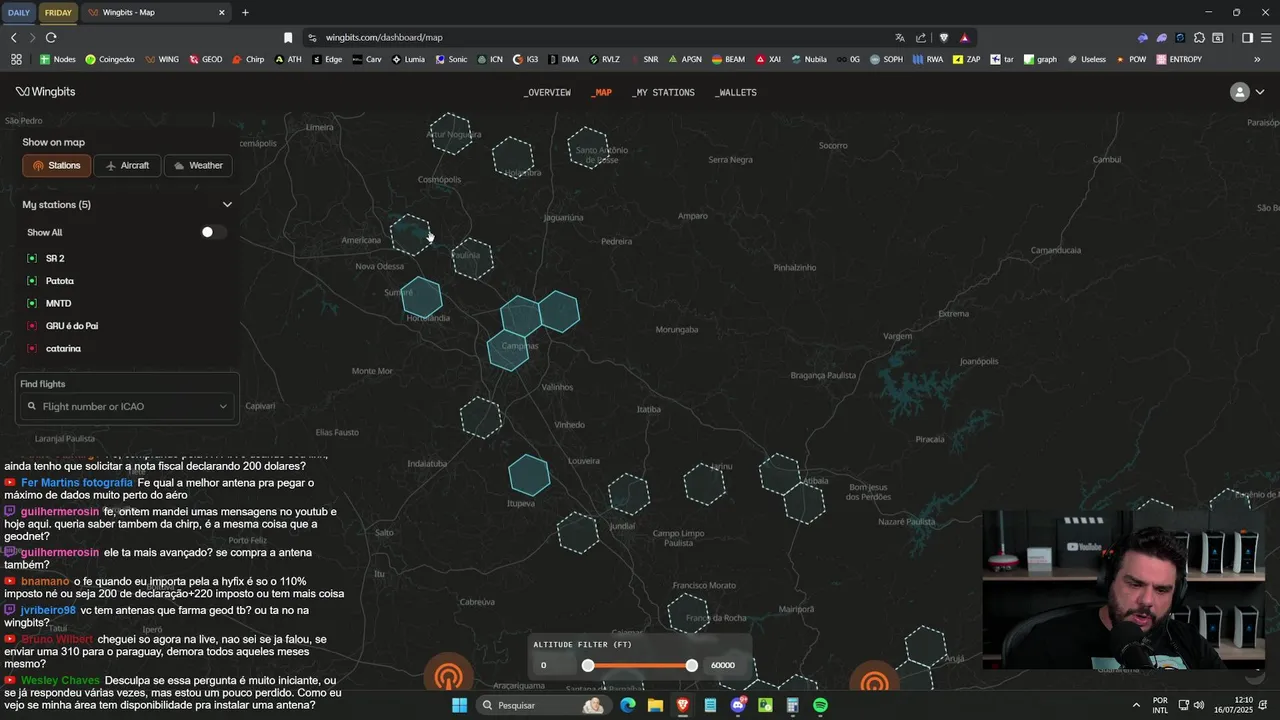
Task: Click the orange station marker near Araçariguama
Action: pos(448,674)
